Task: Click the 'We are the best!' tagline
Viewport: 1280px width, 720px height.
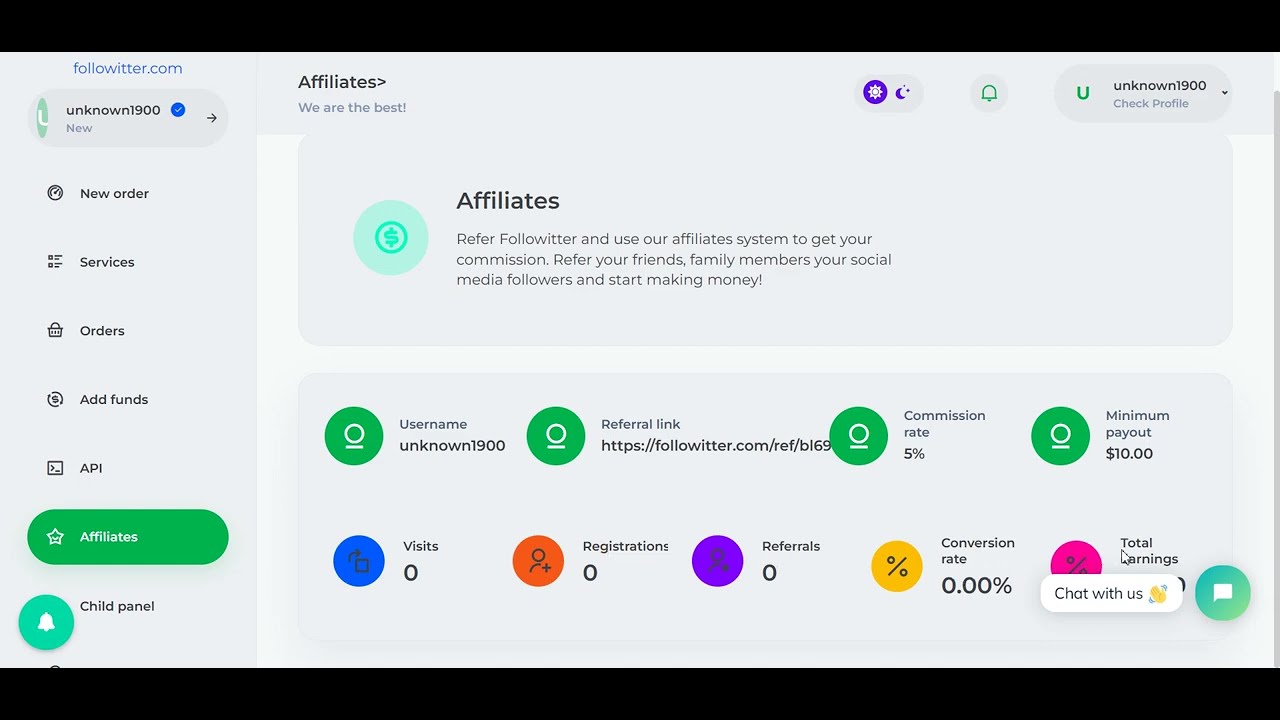Action: (x=352, y=108)
